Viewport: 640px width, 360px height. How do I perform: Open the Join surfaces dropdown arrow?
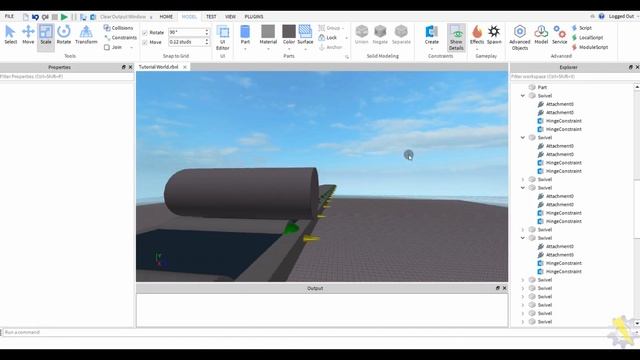pyautogui.click(x=131, y=48)
